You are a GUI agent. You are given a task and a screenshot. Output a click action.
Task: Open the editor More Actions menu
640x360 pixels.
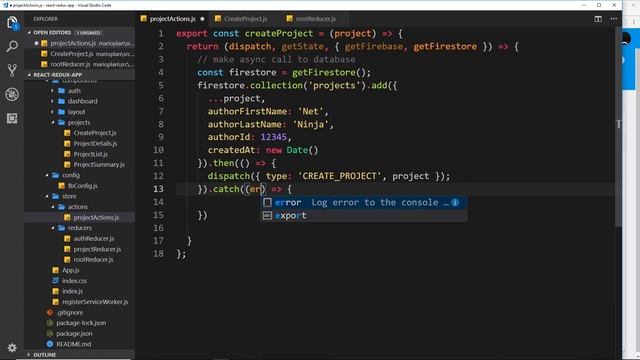(x=613, y=19)
